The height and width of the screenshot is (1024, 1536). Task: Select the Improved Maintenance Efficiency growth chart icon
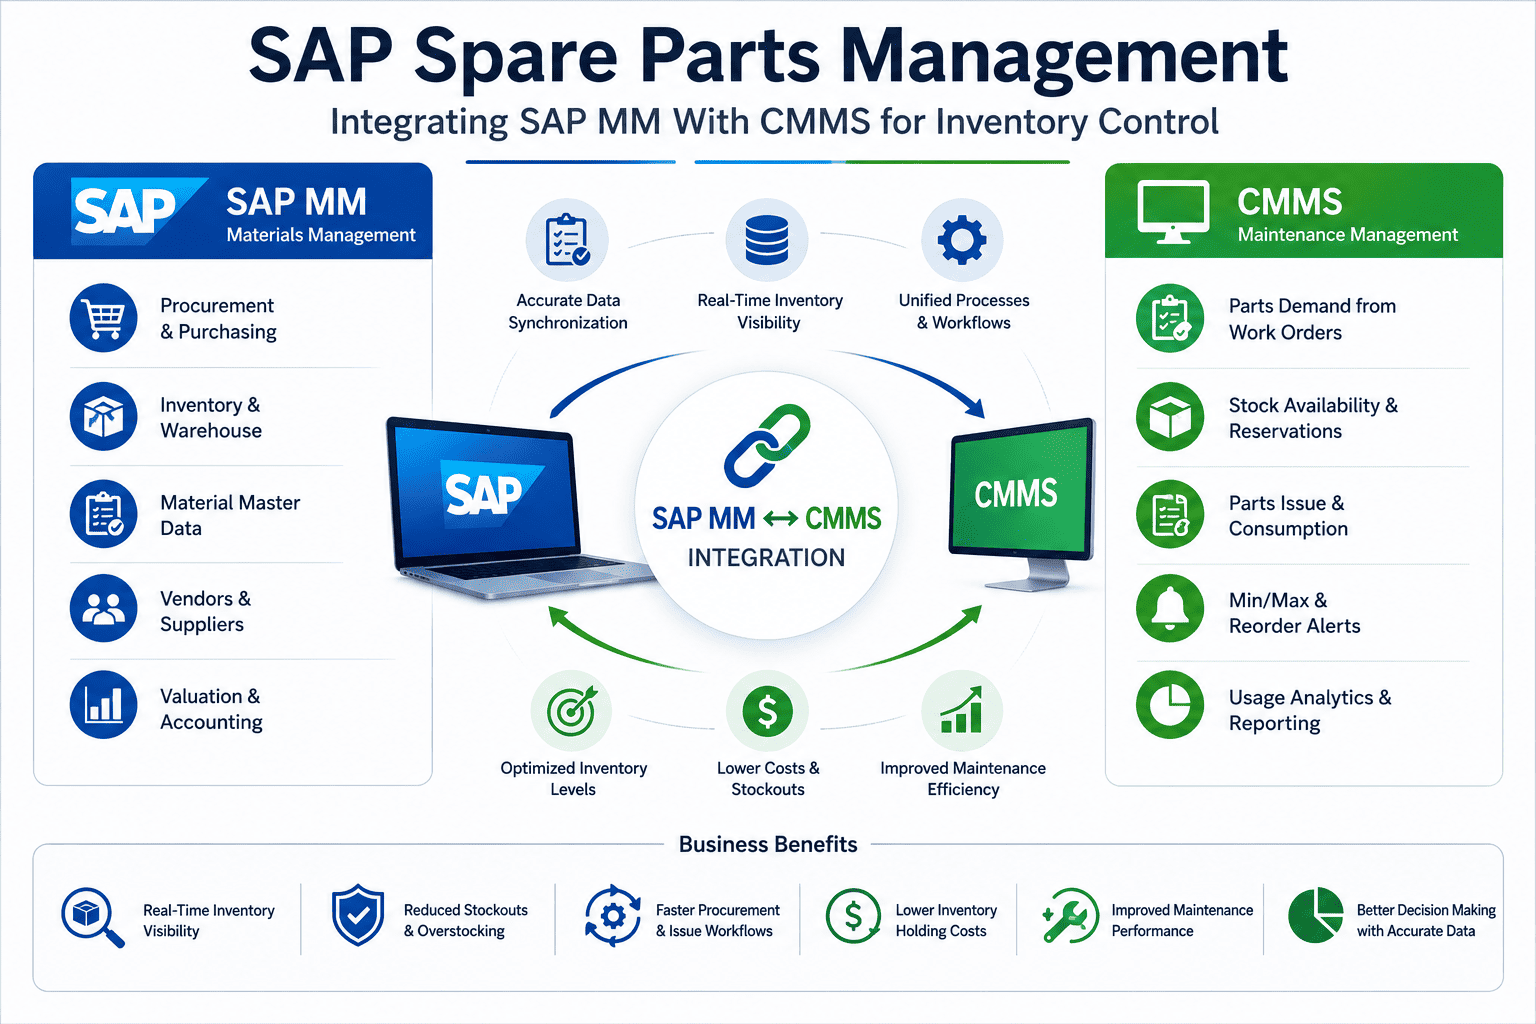[961, 711]
